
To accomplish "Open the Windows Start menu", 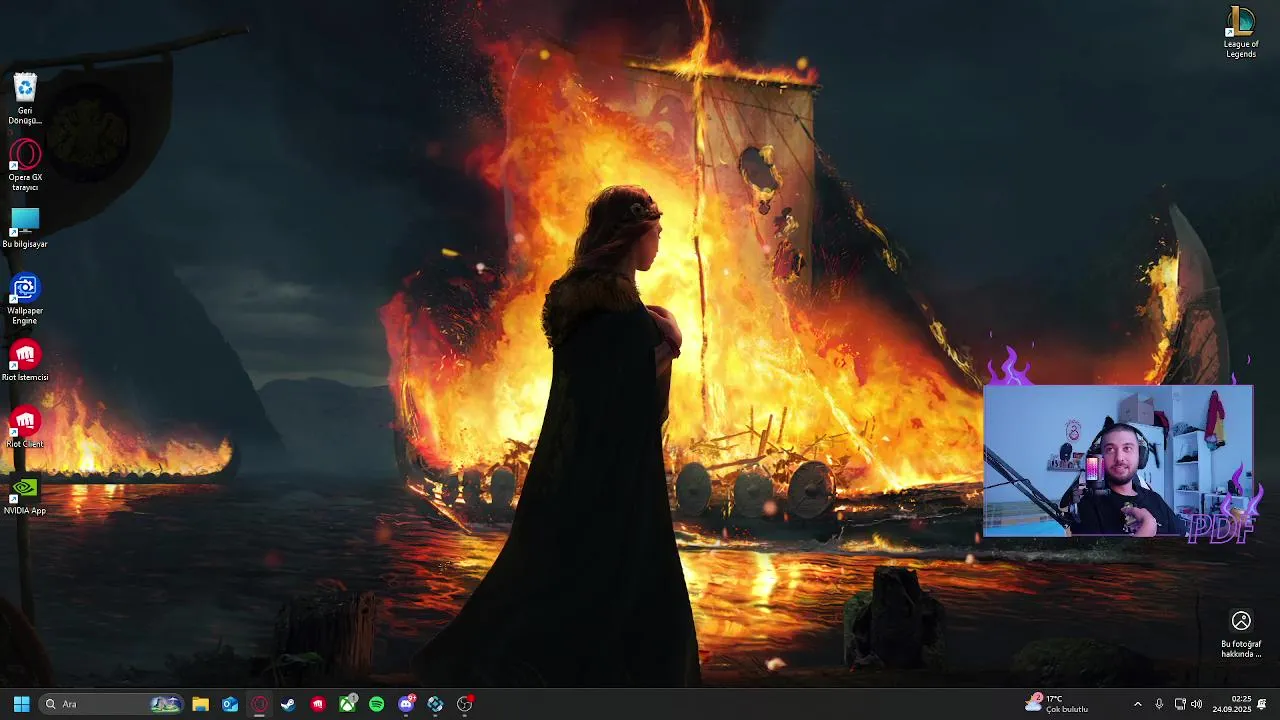I will pyautogui.click(x=21, y=704).
